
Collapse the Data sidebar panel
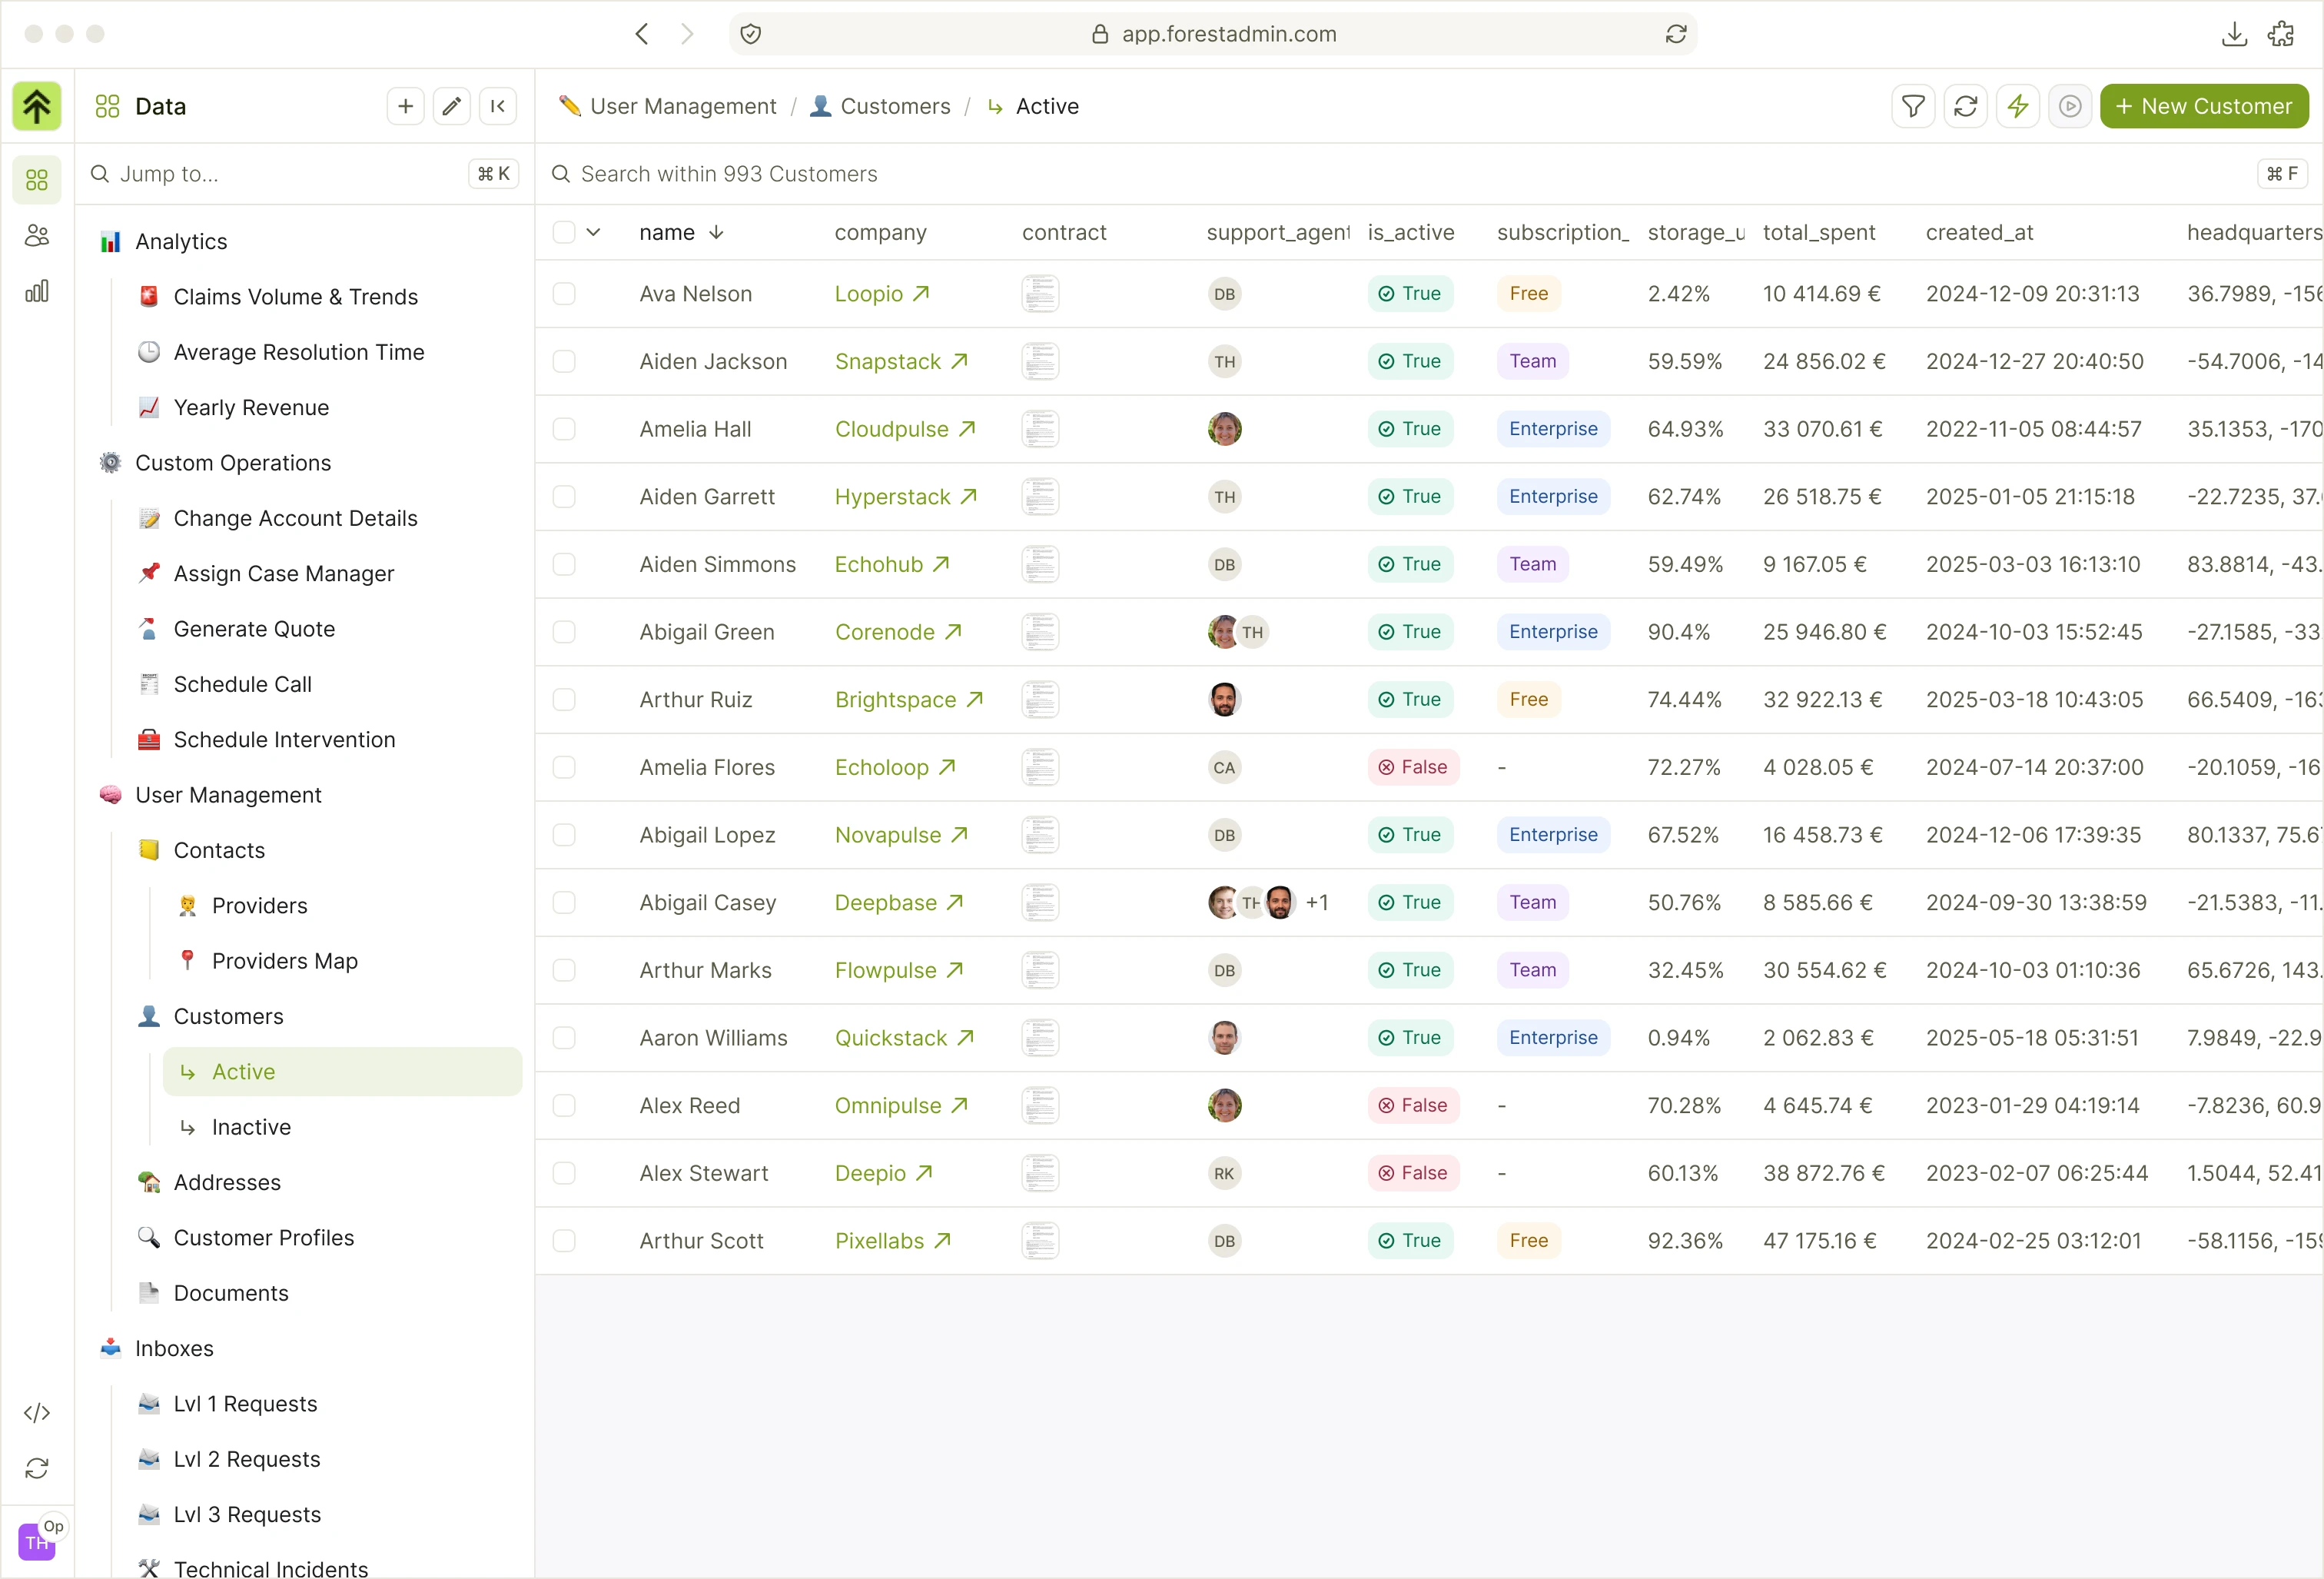(498, 106)
